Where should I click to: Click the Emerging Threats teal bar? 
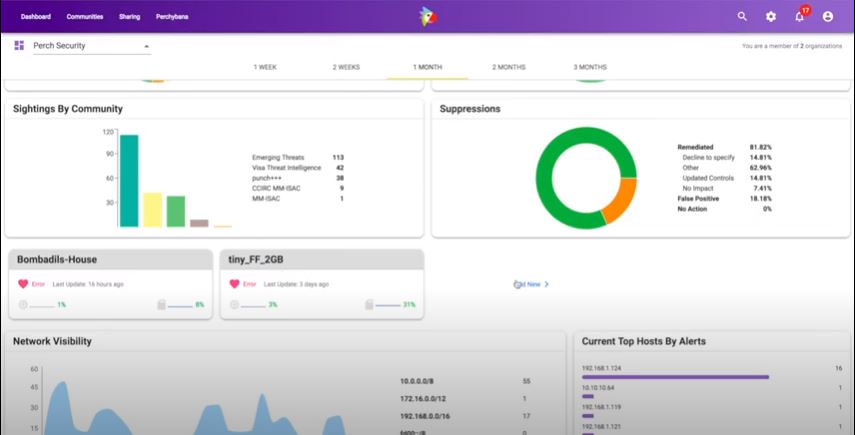pyautogui.click(x=129, y=180)
